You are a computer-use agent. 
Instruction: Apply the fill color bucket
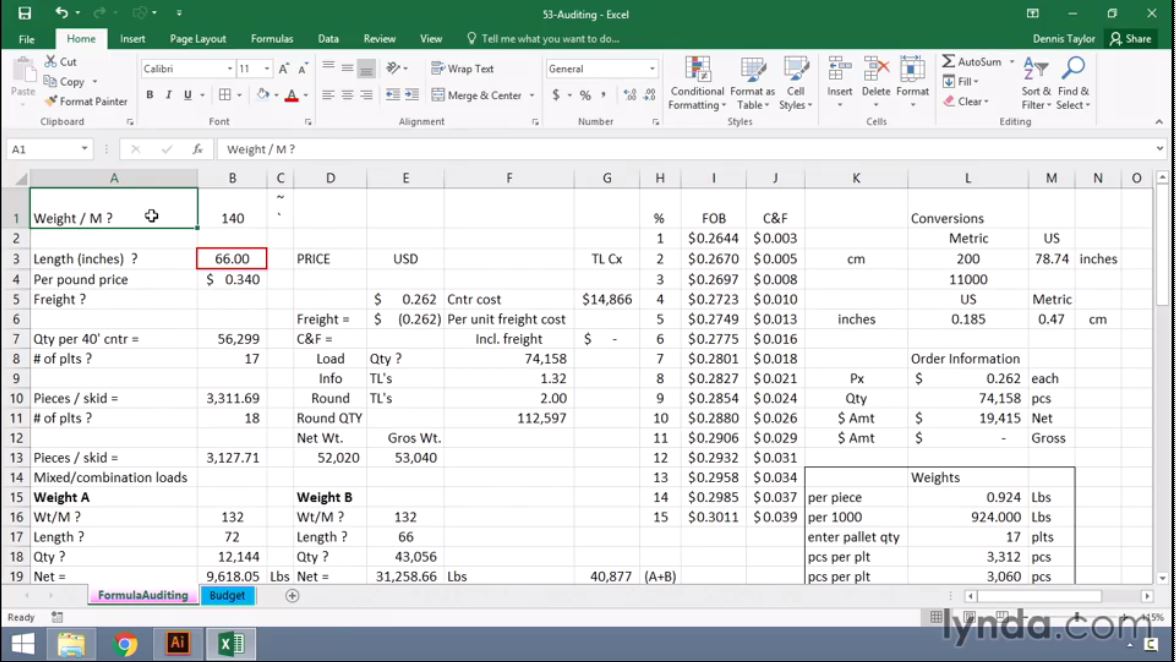pyautogui.click(x=262, y=94)
